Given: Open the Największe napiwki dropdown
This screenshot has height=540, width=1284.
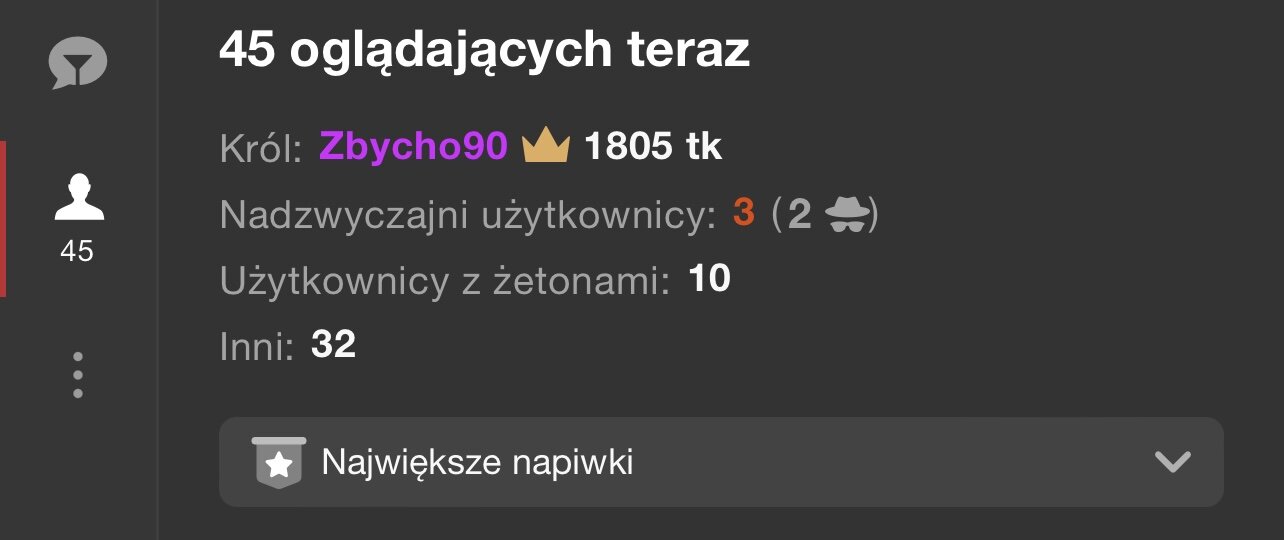Looking at the screenshot, I should coord(721,462).
